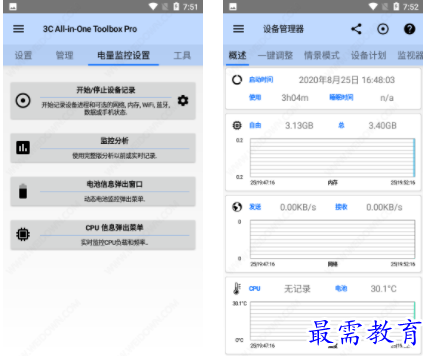Tap the uptime value 3h04m
The height and width of the screenshot is (364, 430).
click(295, 98)
